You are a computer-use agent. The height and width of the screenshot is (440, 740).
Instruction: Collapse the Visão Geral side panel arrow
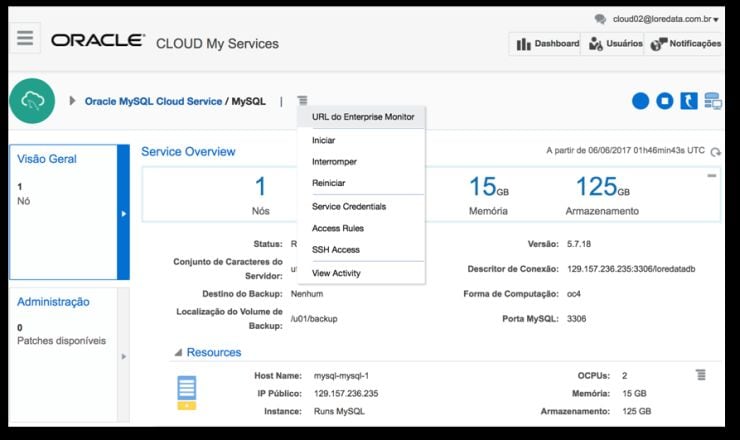(x=124, y=213)
